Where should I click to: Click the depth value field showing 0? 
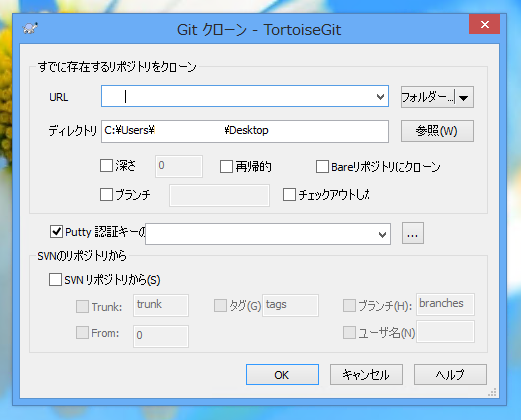pos(179,166)
